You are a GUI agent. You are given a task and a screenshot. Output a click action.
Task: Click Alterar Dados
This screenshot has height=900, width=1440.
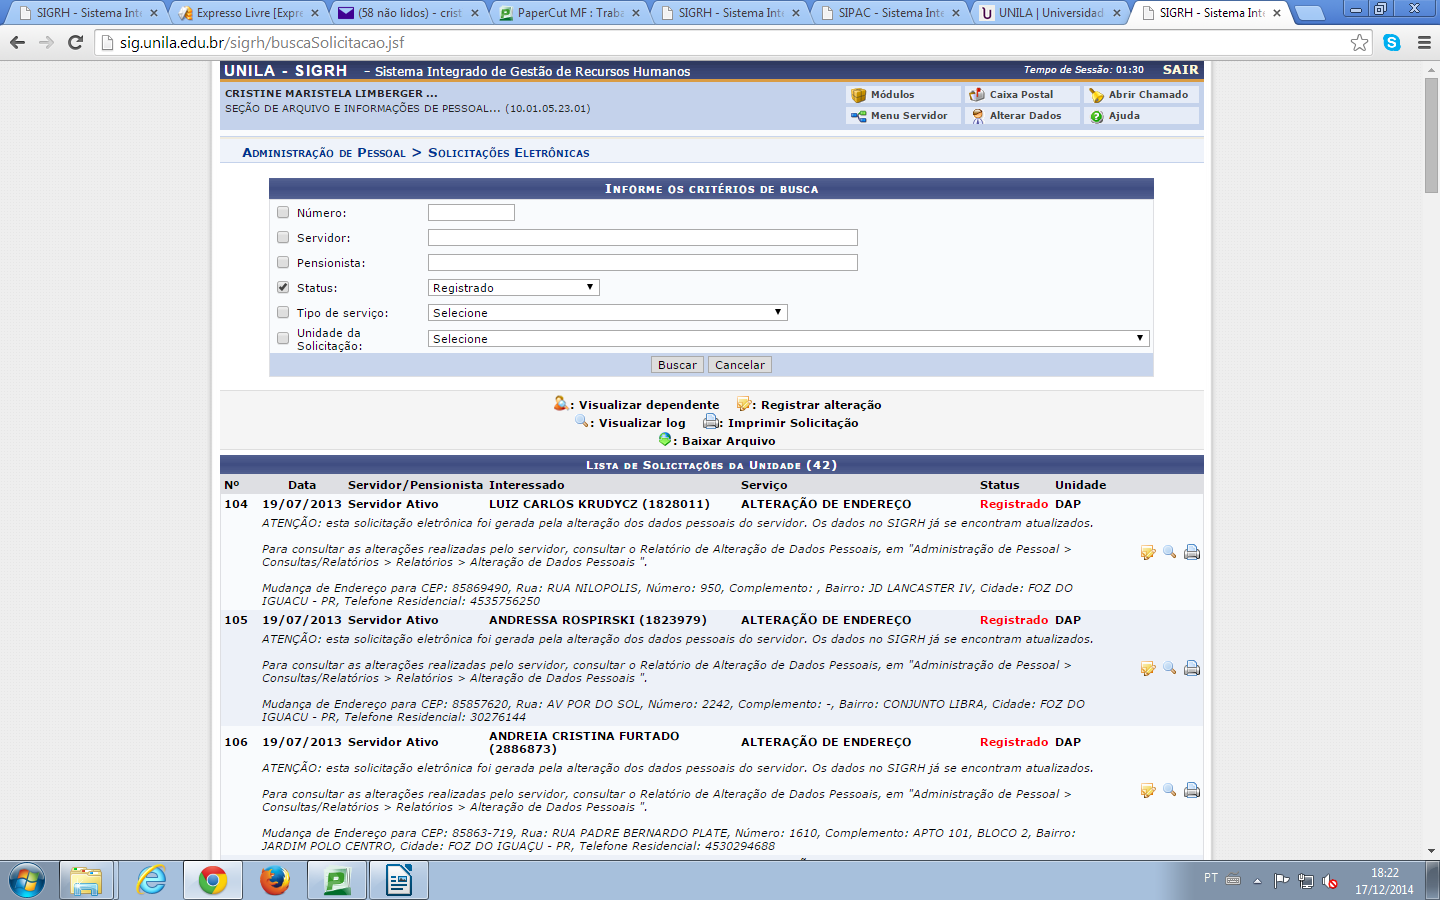coord(1023,116)
